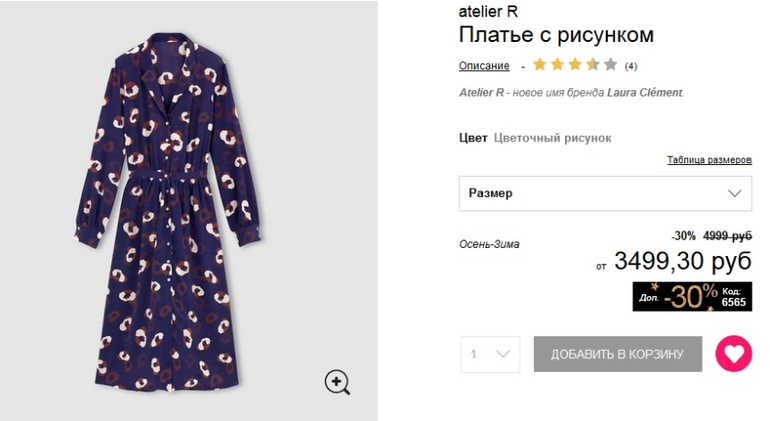Click the atelier R brand name
Screen dimensions: 770x421
pos(488,12)
